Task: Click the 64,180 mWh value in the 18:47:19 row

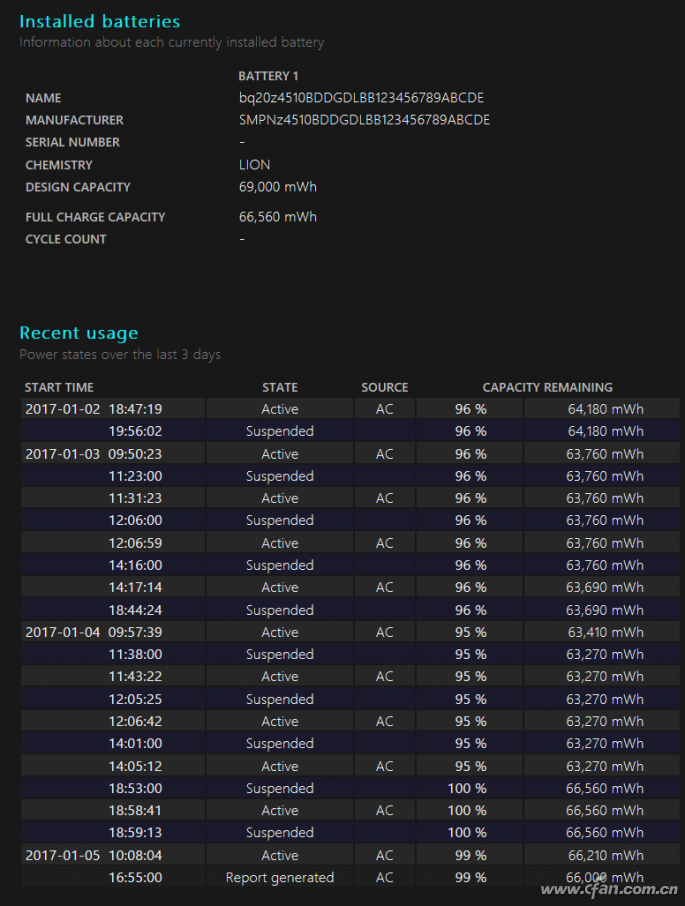Action: 605,409
